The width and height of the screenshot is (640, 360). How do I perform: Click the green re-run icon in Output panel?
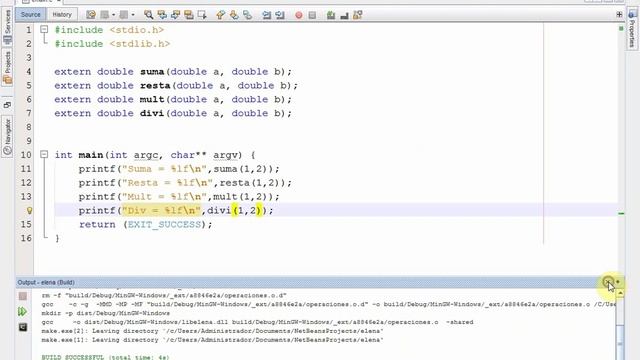pyautogui.click(x=23, y=312)
